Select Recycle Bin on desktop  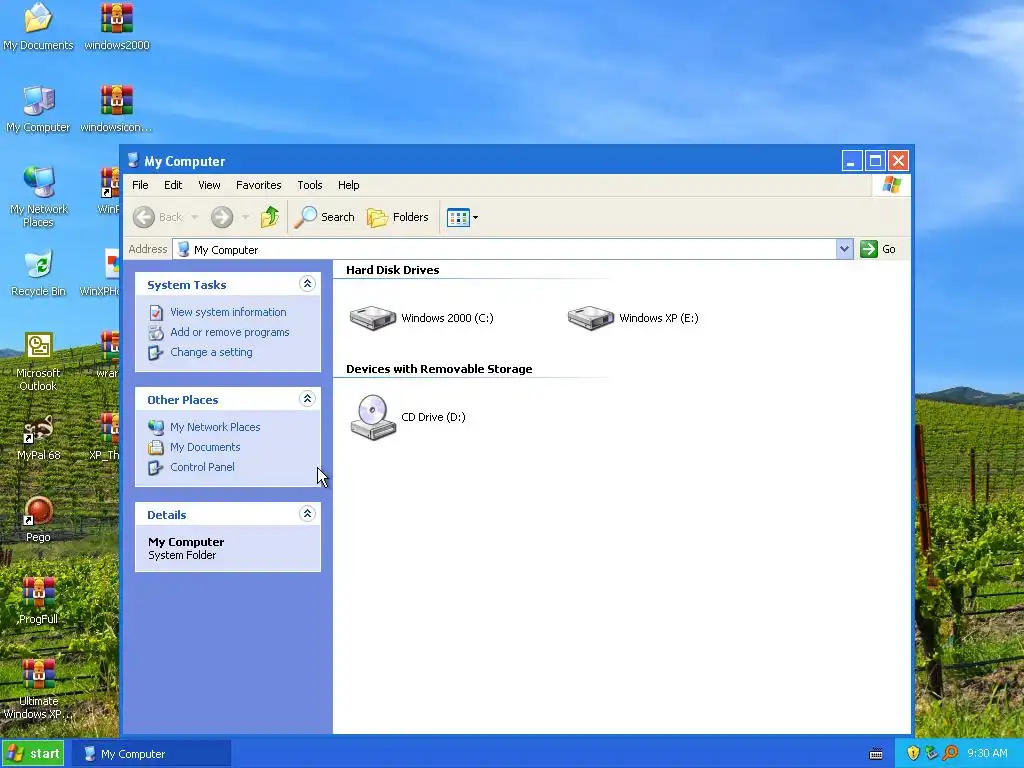(39, 272)
